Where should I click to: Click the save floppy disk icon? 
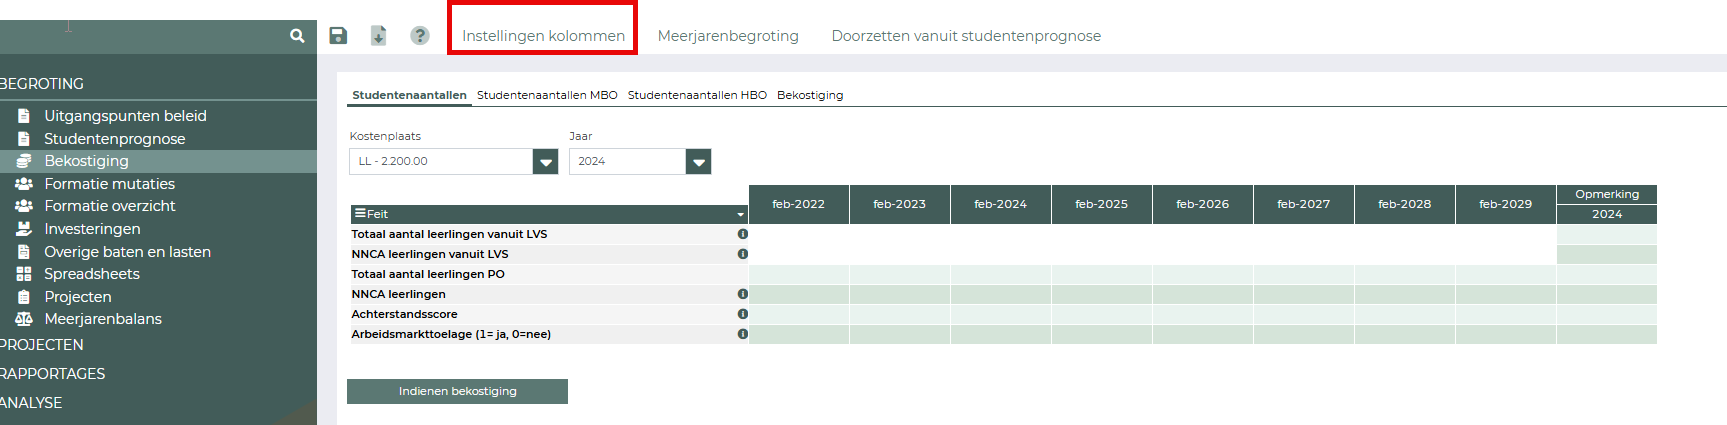(338, 36)
